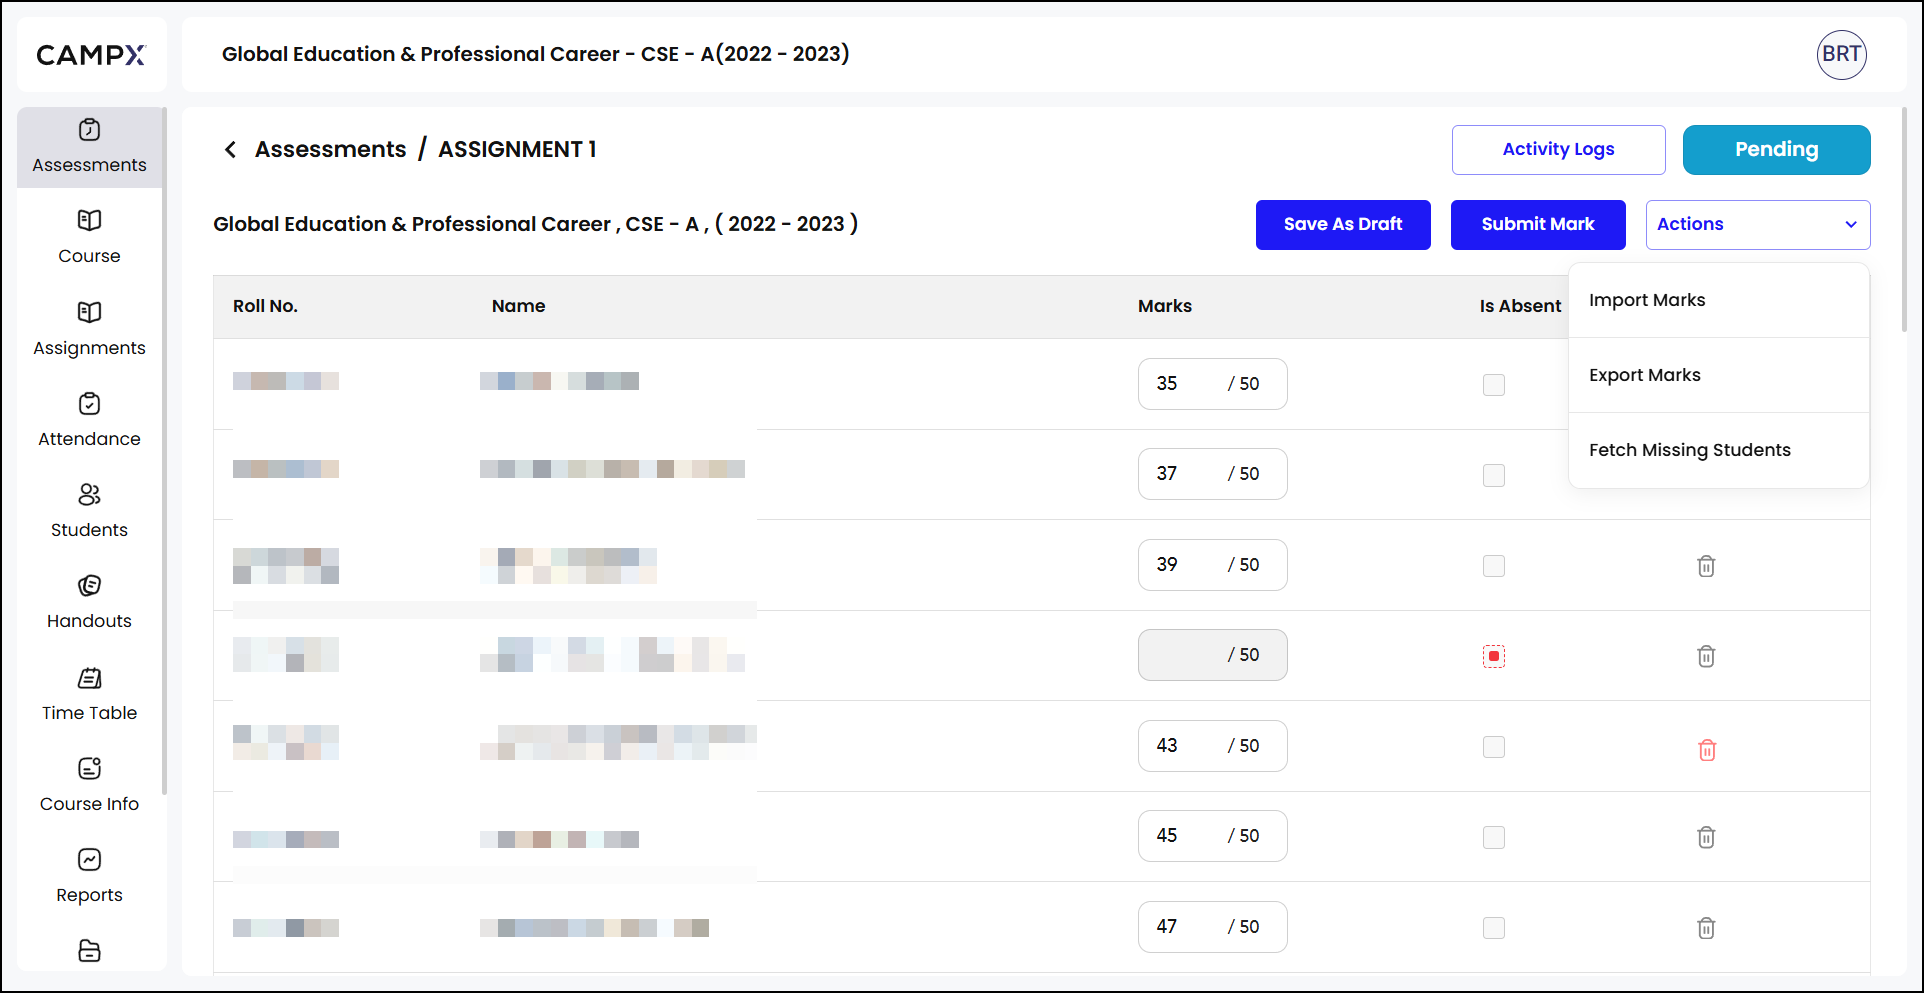1924x993 pixels.
Task: Edit the marks field showing 45
Action: click(1212, 836)
